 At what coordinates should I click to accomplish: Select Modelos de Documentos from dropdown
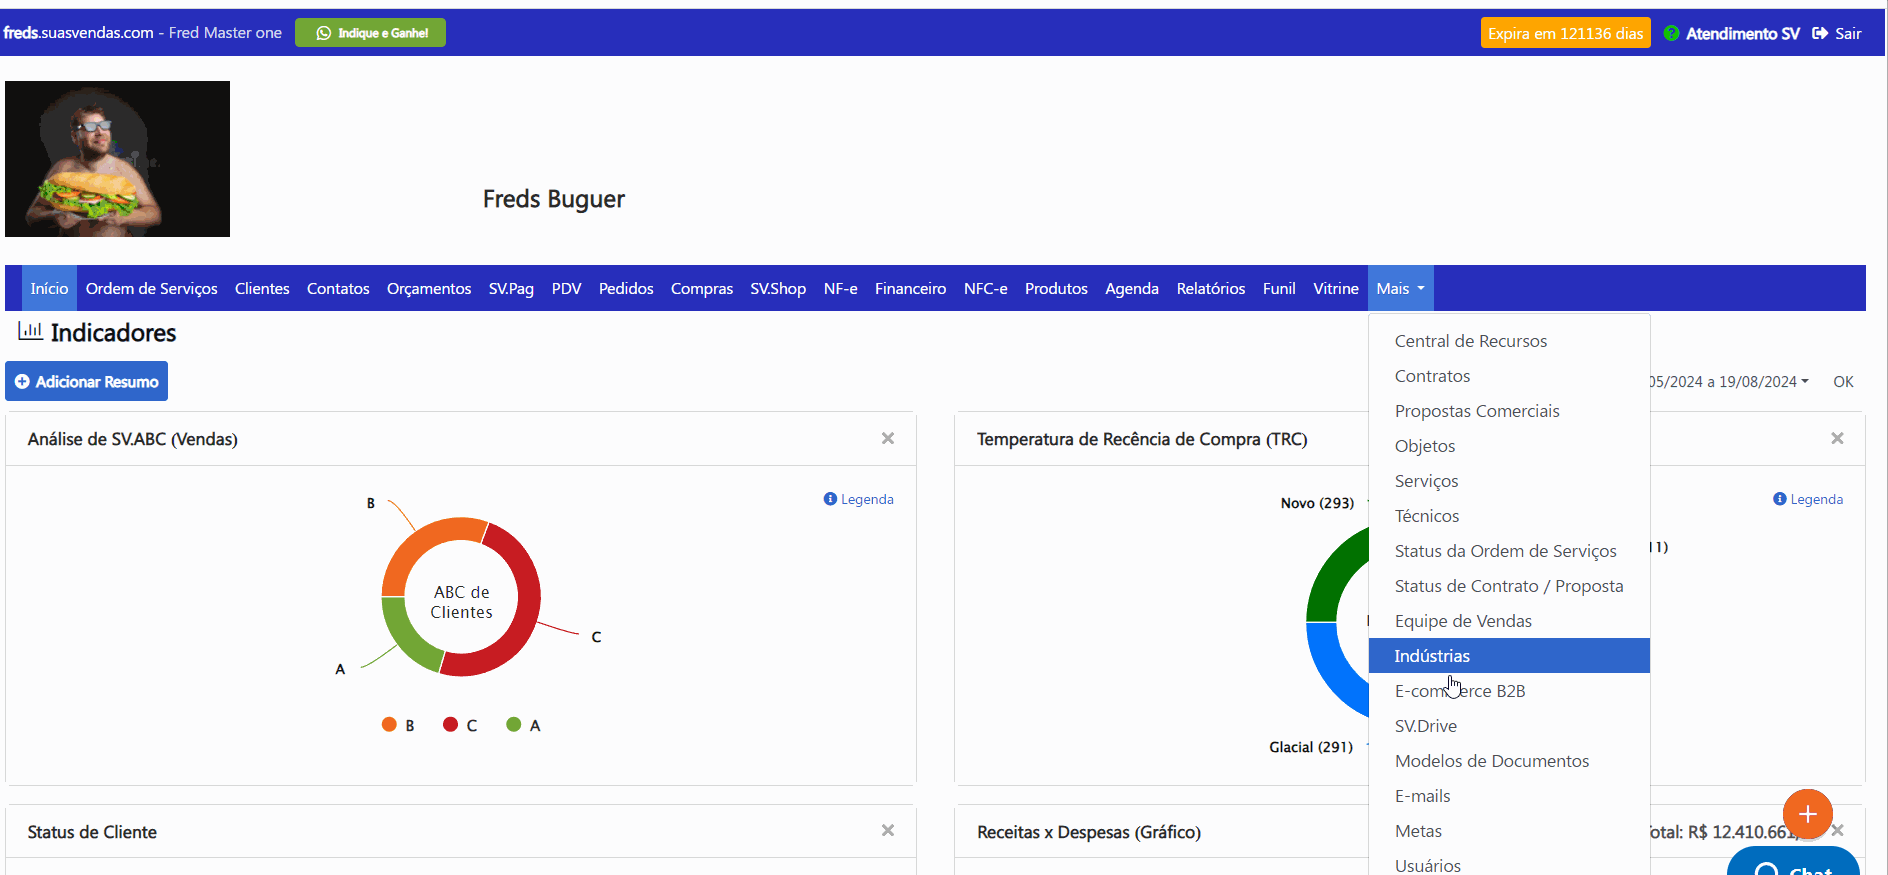[1509, 761]
